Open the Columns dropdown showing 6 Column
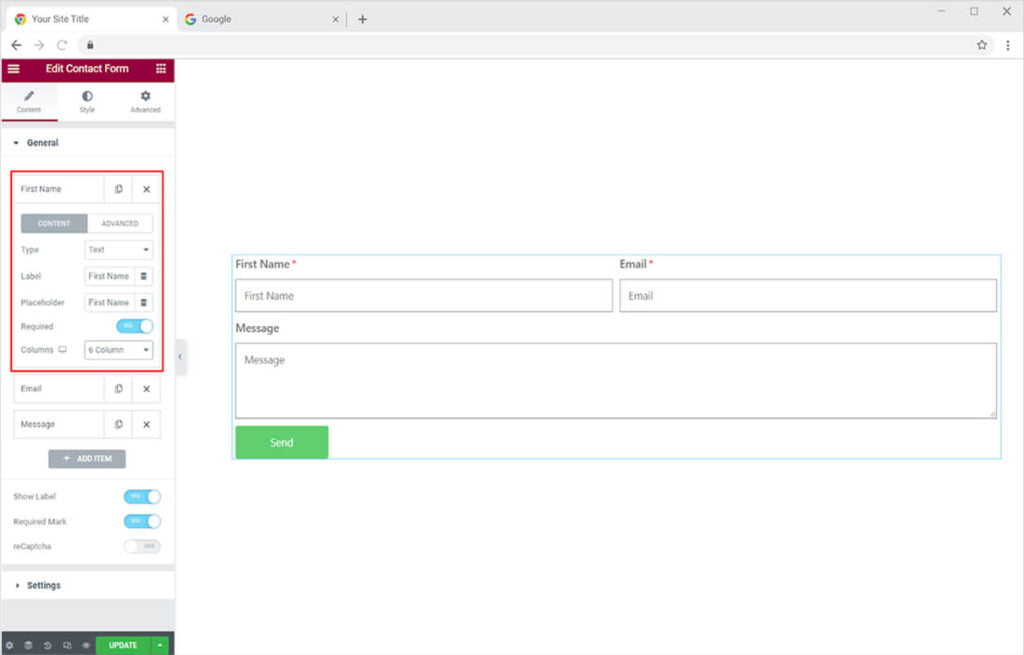This screenshot has height=655, width=1024. tap(118, 350)
